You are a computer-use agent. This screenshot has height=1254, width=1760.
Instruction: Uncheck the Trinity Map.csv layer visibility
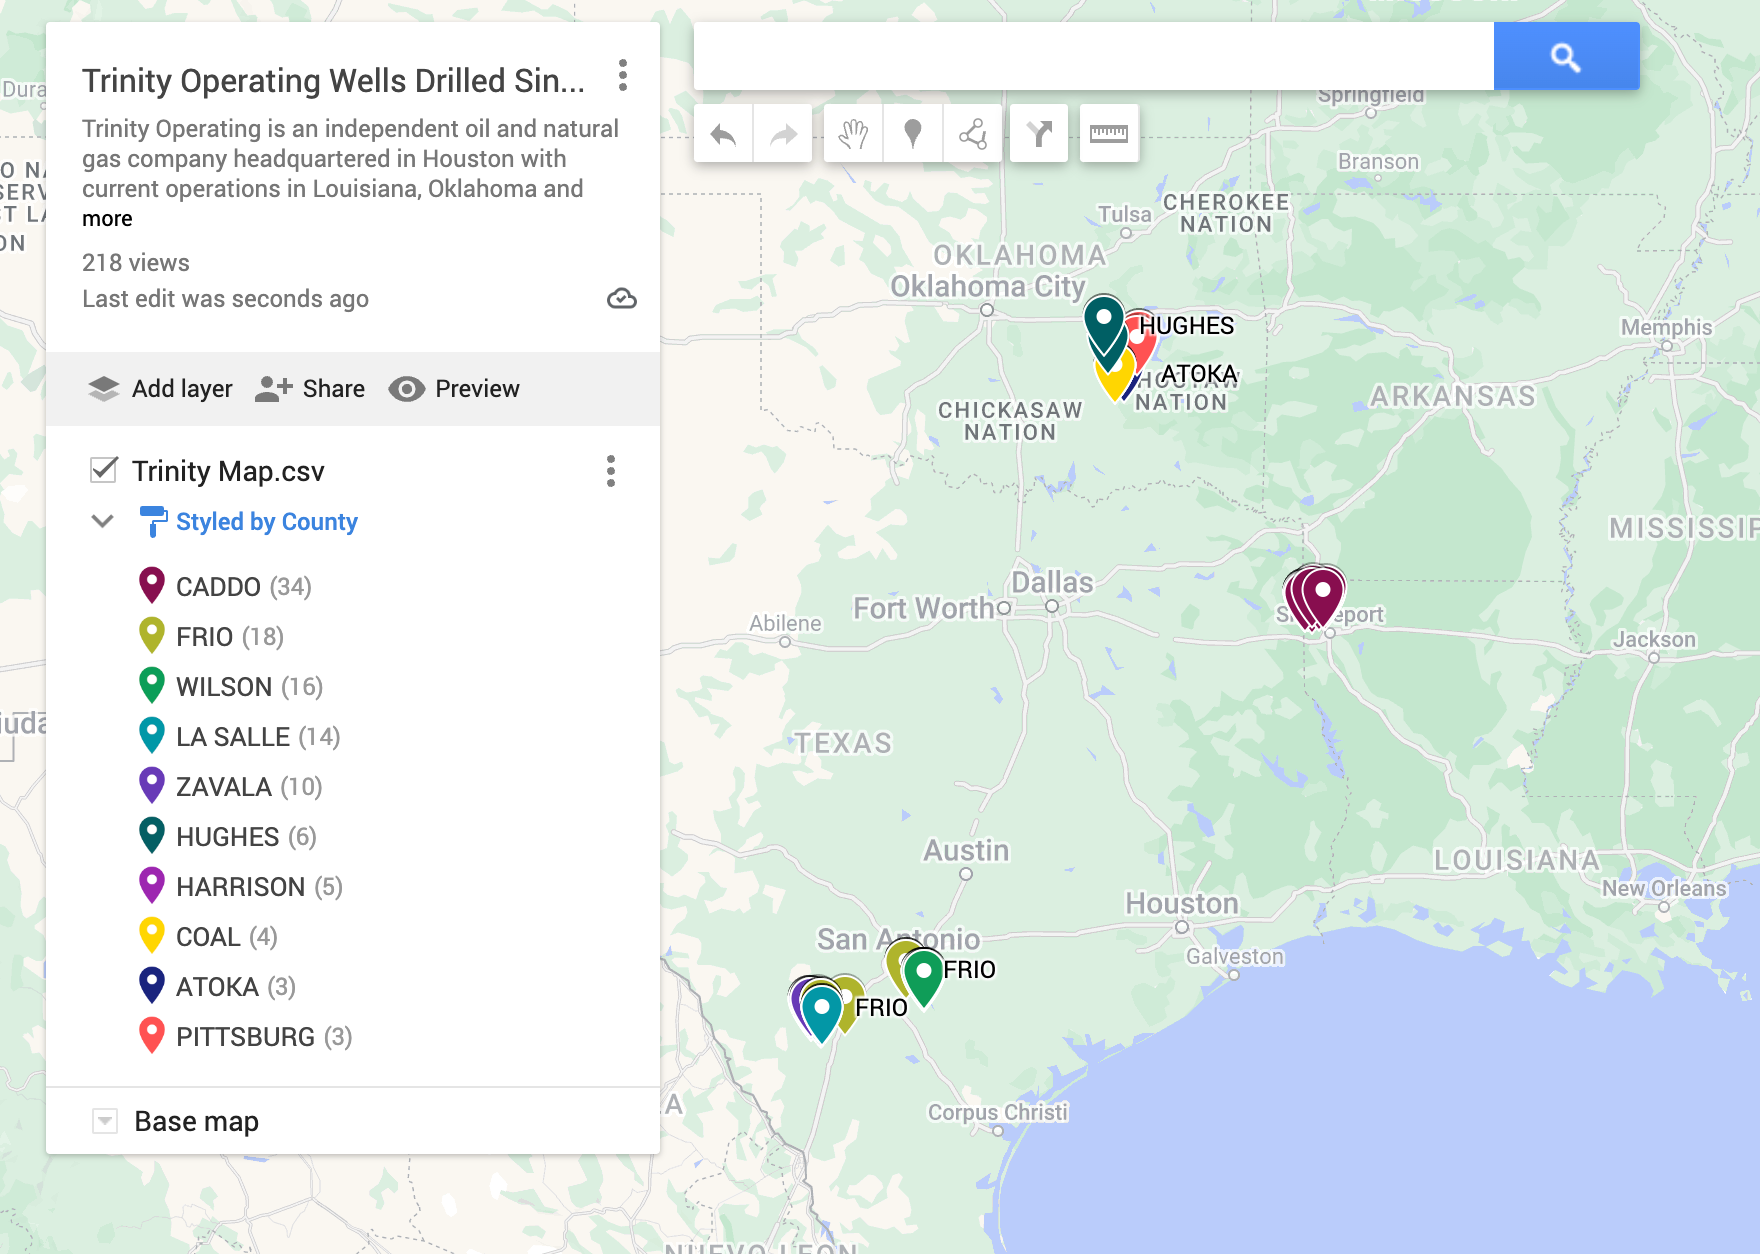coord(104,471)
